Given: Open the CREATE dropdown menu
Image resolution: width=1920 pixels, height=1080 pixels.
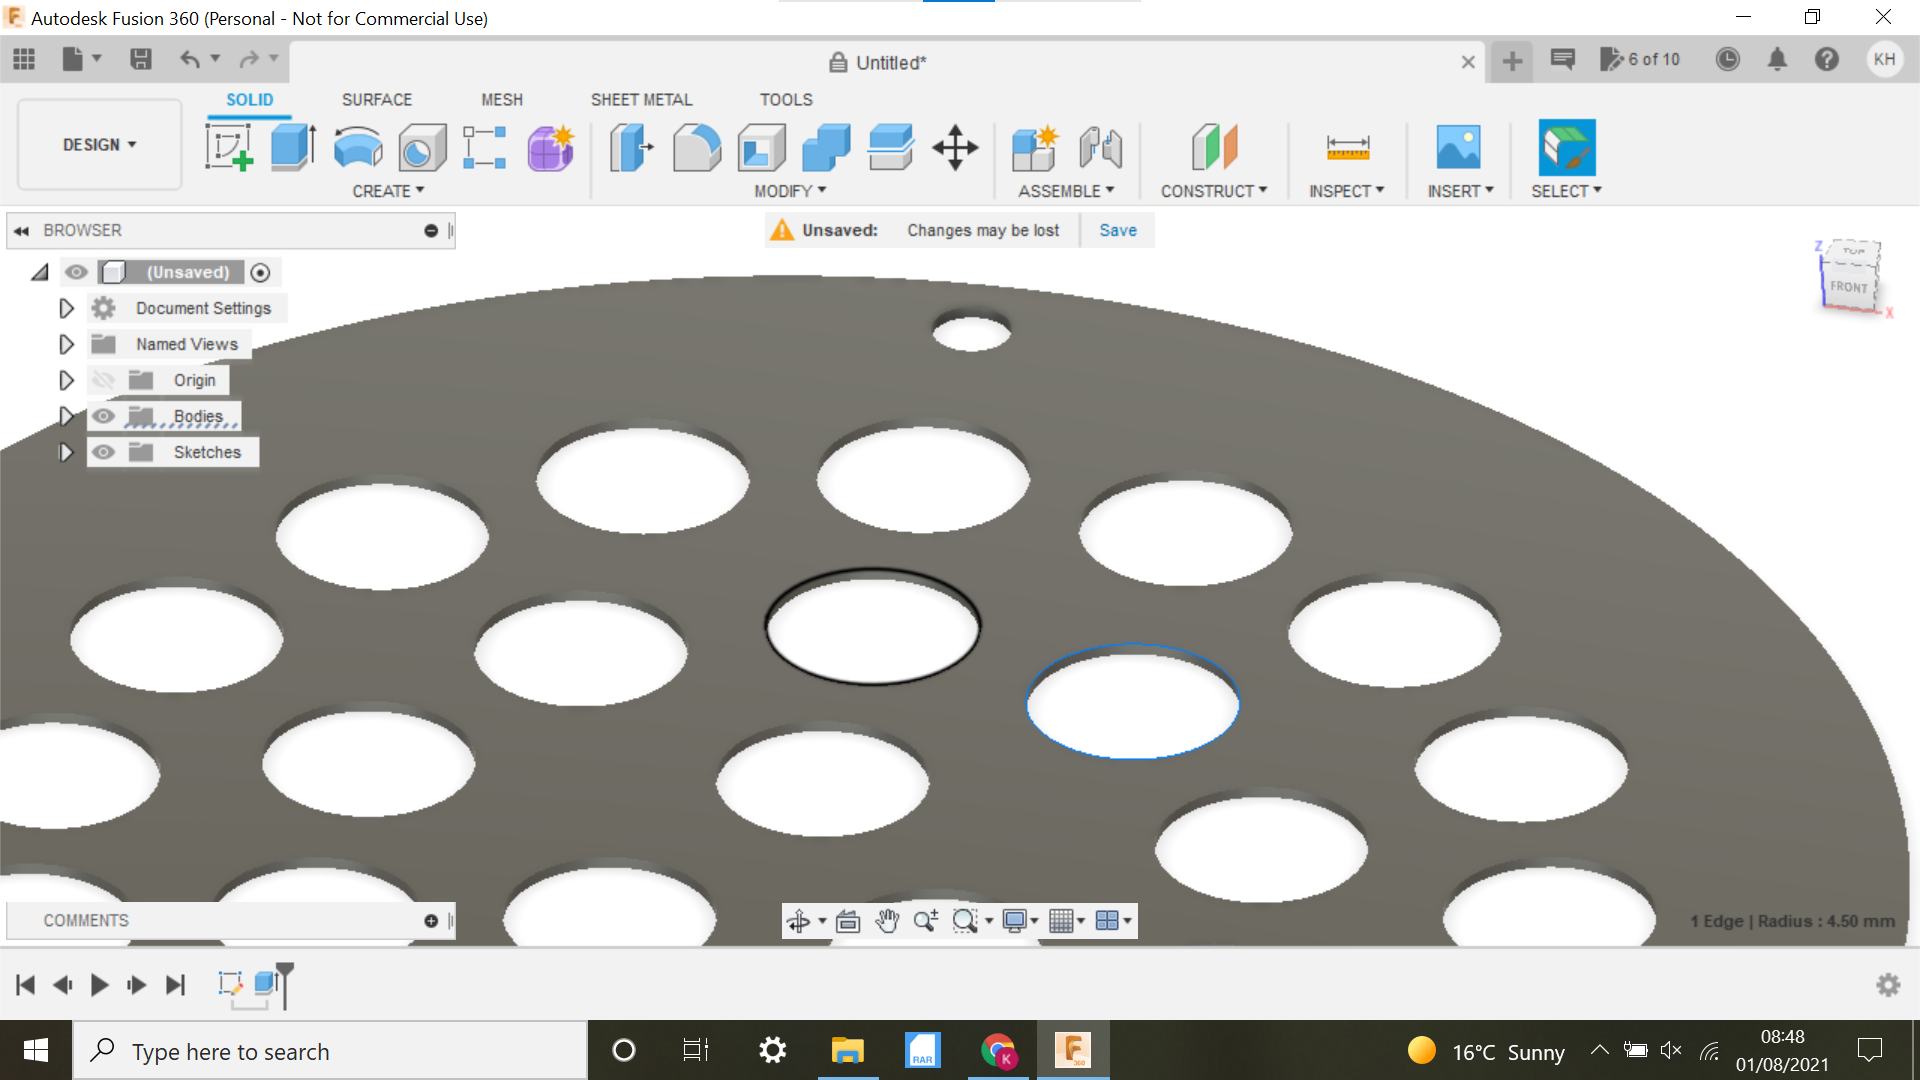Looking at the screenshot, I should 388,191.
